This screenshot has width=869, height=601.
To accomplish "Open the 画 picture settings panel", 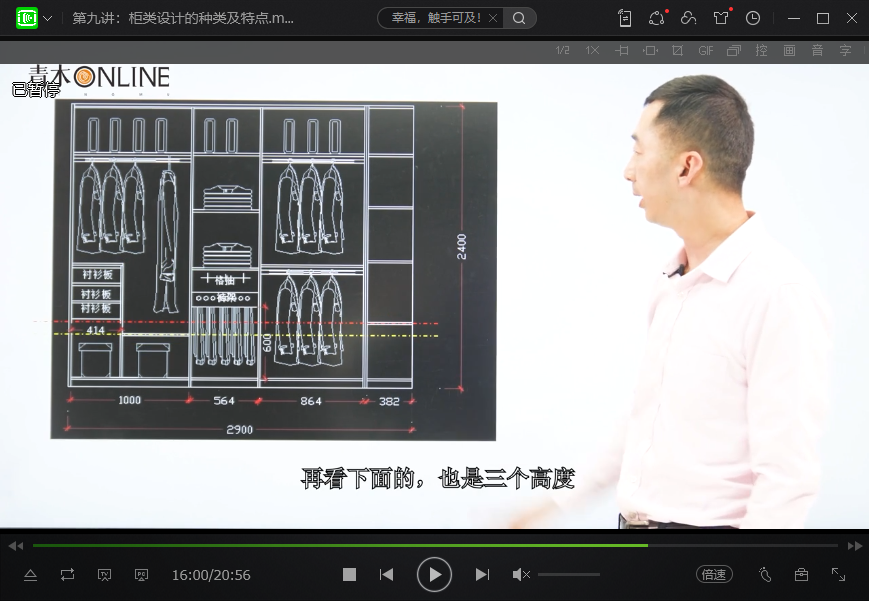I will (789, 50).
